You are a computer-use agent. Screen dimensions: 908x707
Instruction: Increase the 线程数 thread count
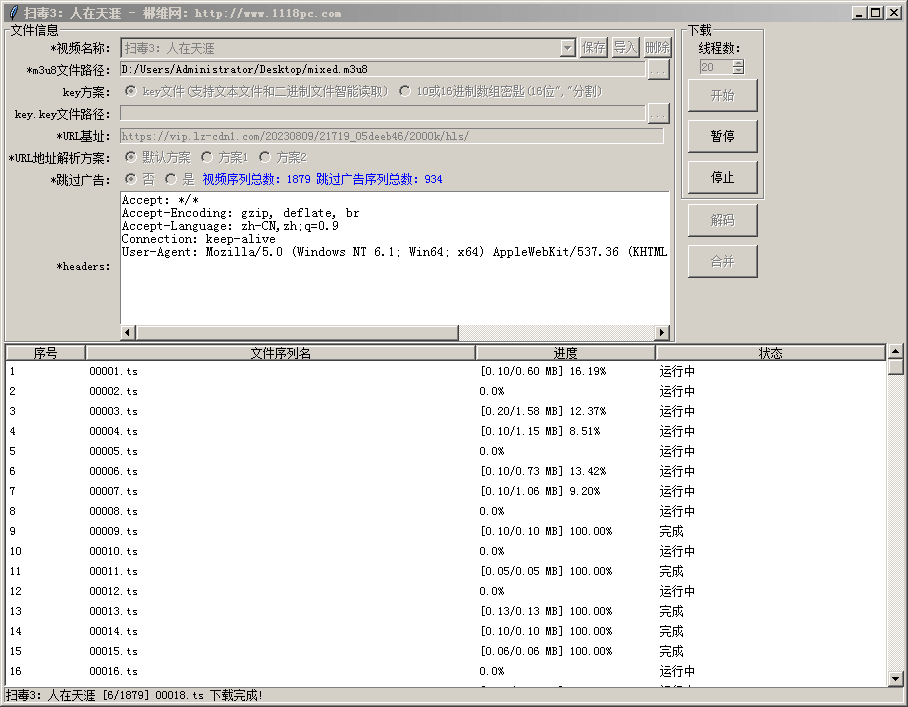(x=738, y=63)
